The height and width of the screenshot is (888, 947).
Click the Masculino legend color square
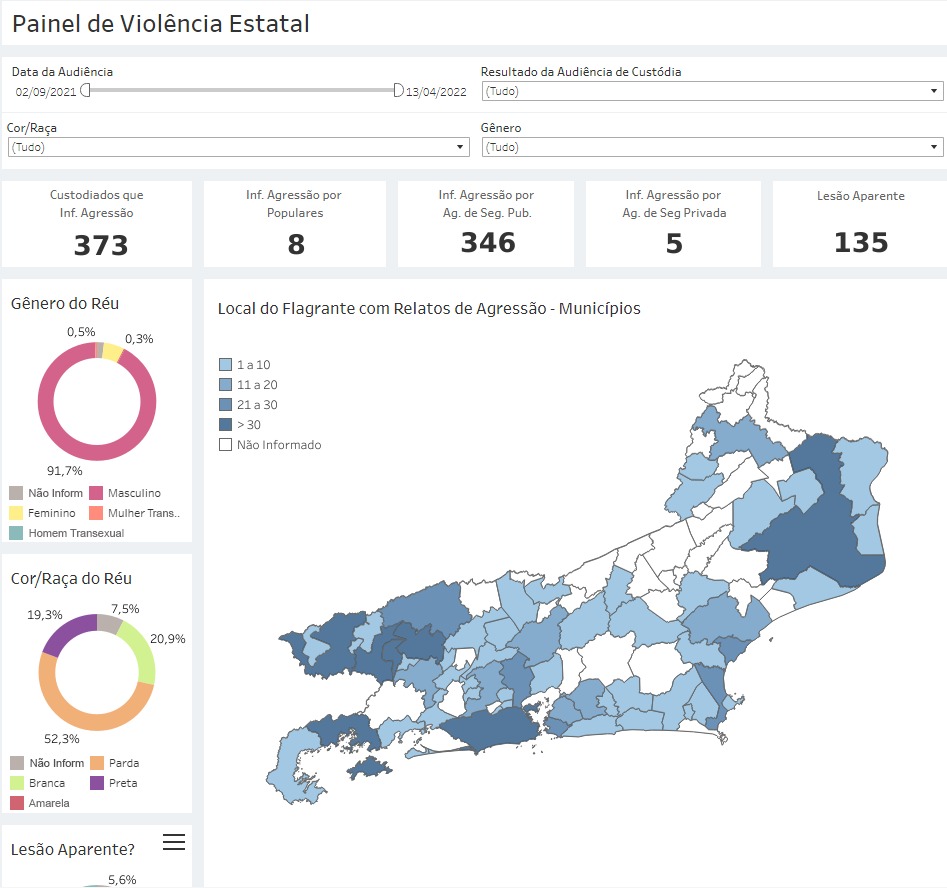click(x=97, y=493)
